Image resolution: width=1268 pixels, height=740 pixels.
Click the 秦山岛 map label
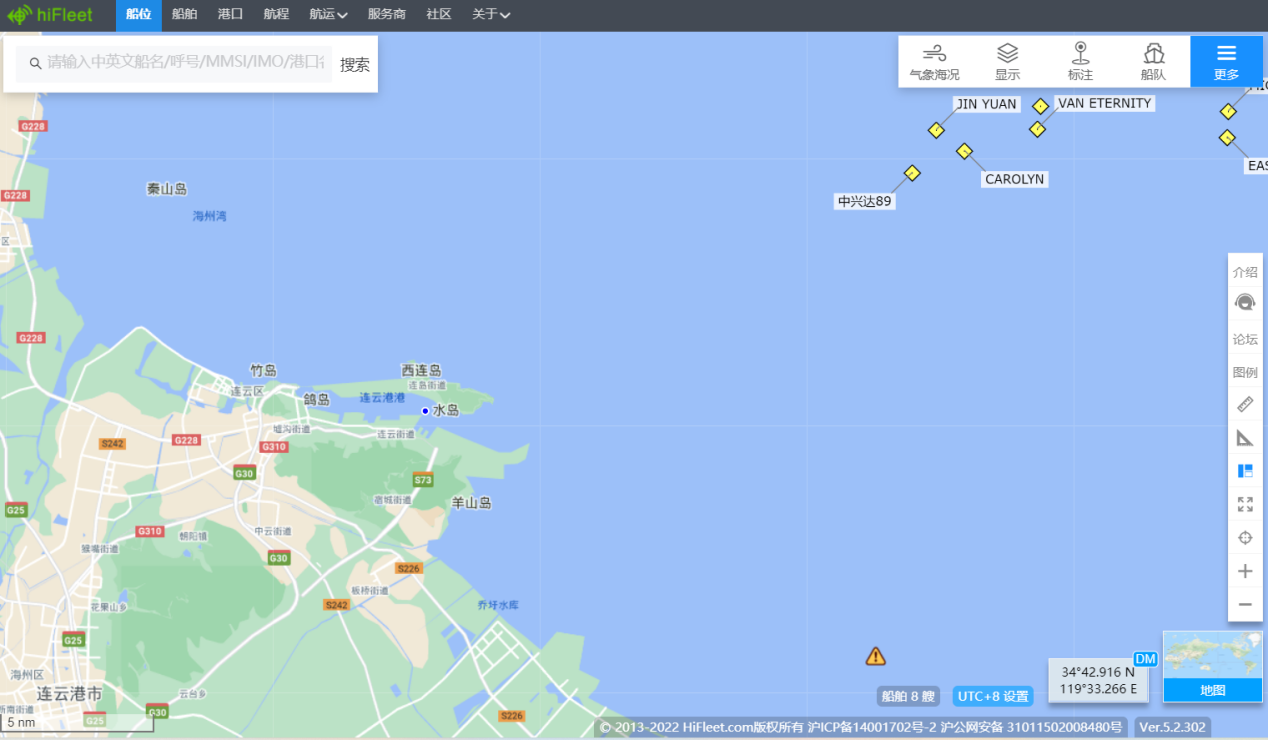[x=167, y=189]
